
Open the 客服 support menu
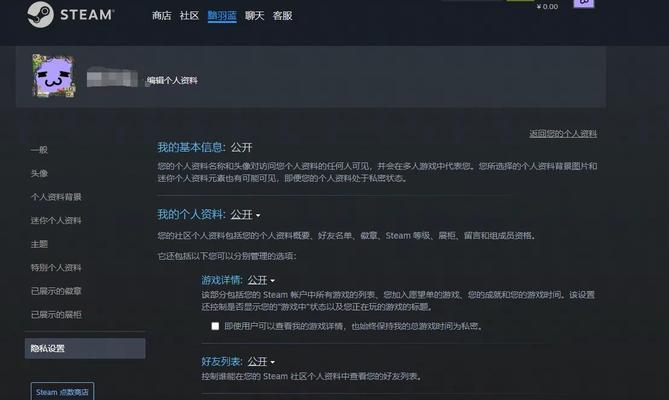(282, 16)
